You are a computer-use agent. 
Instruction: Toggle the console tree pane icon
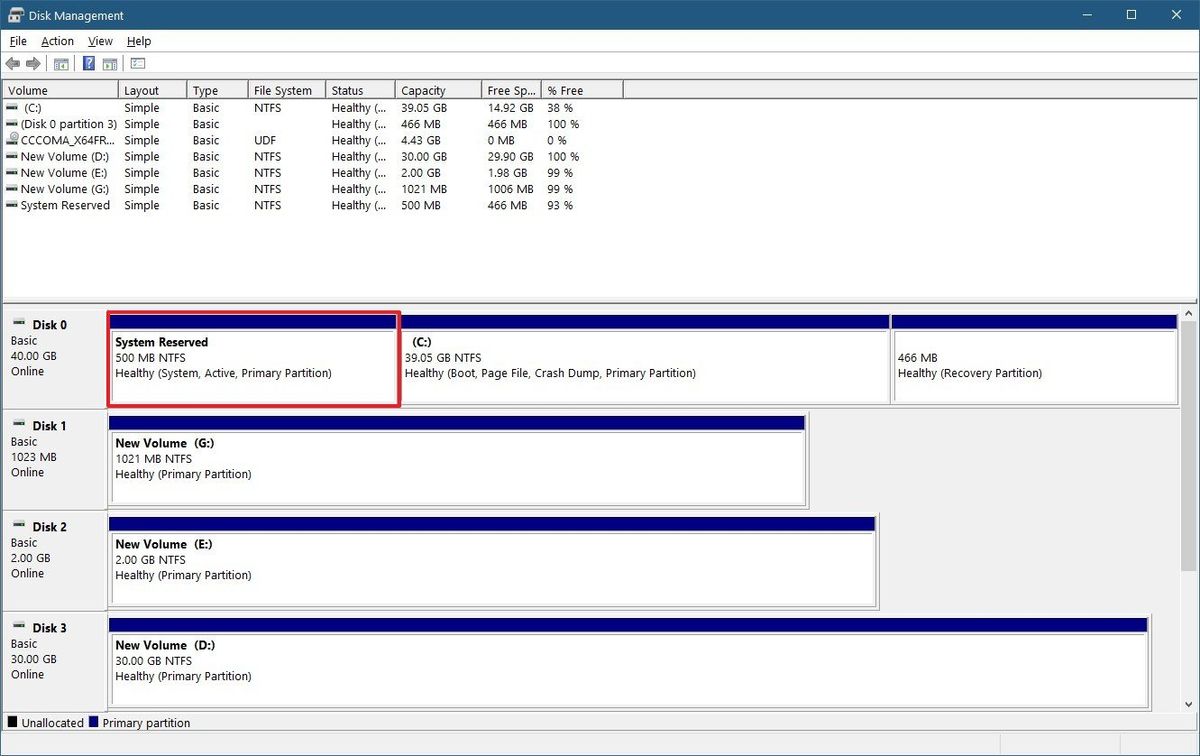pos(61,63)
